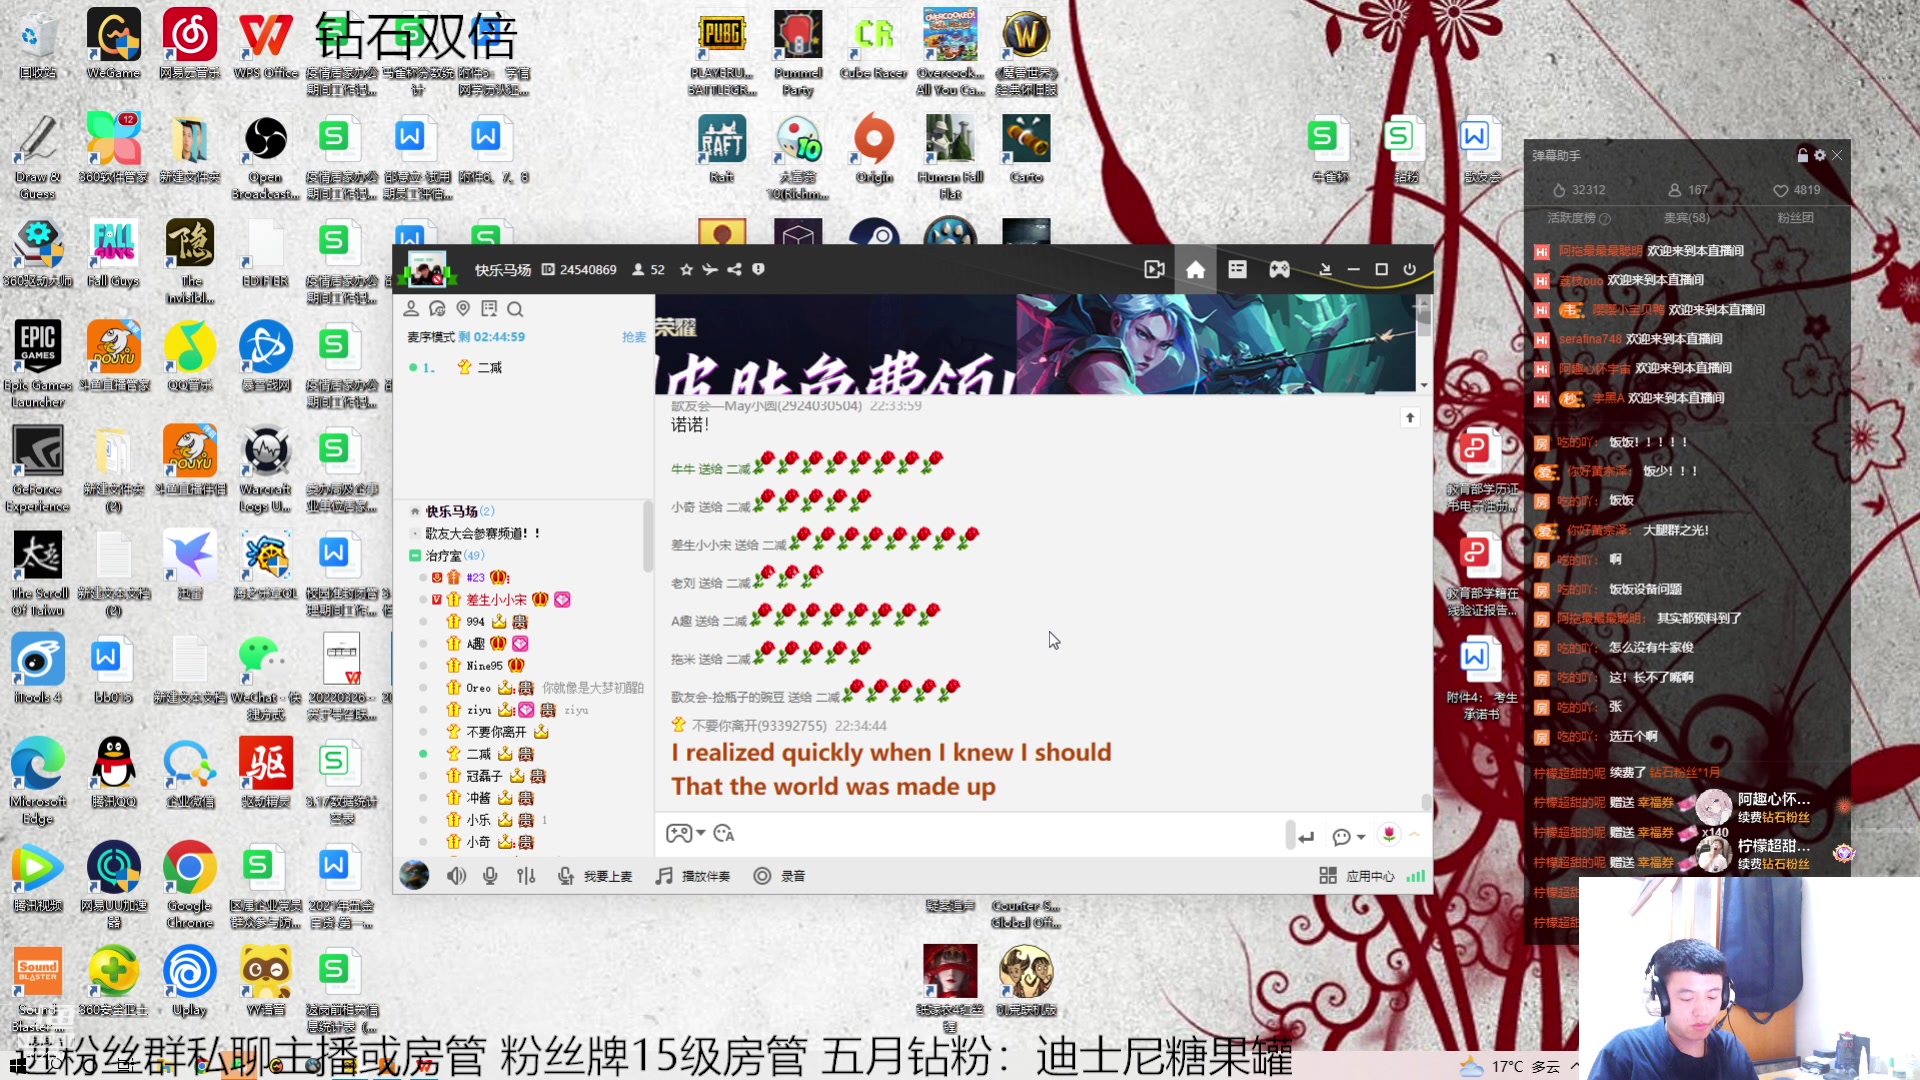The height and width of the screenshot is (1080, 1920).
Task: Mute speaker volume in YY bottom bar
Action: pos(456,876)
